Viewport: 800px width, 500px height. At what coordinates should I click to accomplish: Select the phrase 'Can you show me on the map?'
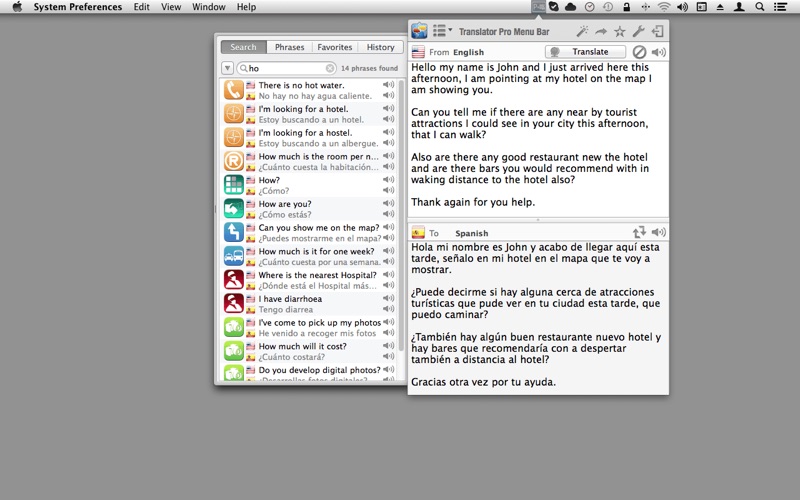click(319, 228)
